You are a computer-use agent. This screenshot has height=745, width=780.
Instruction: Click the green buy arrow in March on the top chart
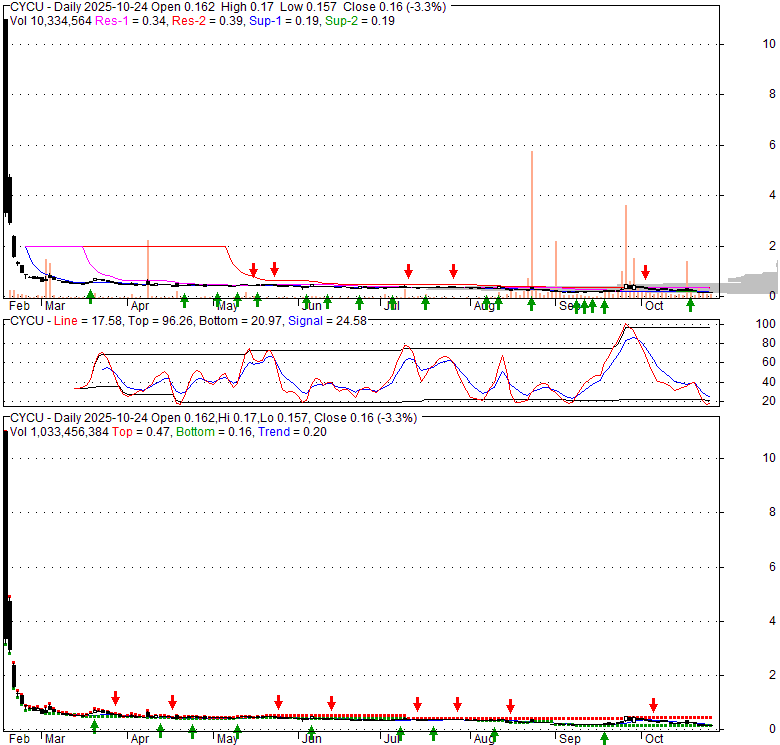[x=91, y=297]
